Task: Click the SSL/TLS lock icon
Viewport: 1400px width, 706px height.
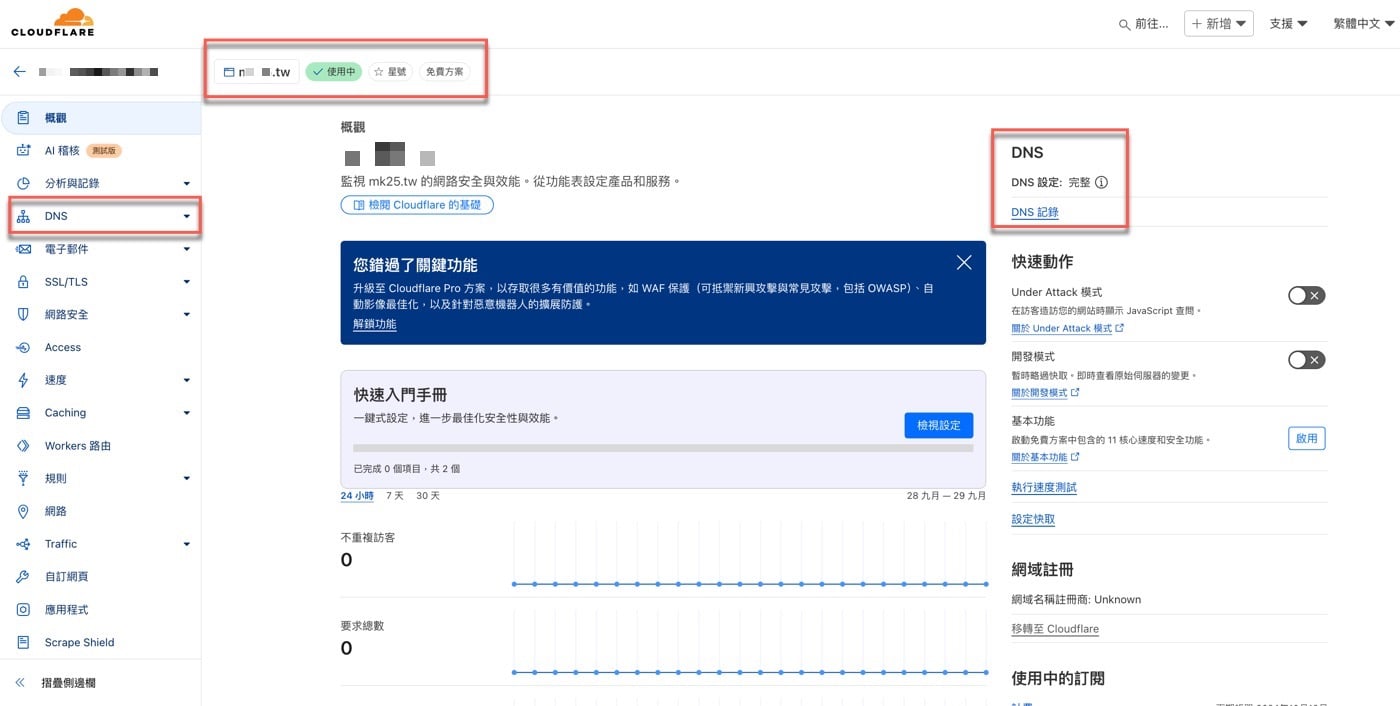Action: pos(24,282)
